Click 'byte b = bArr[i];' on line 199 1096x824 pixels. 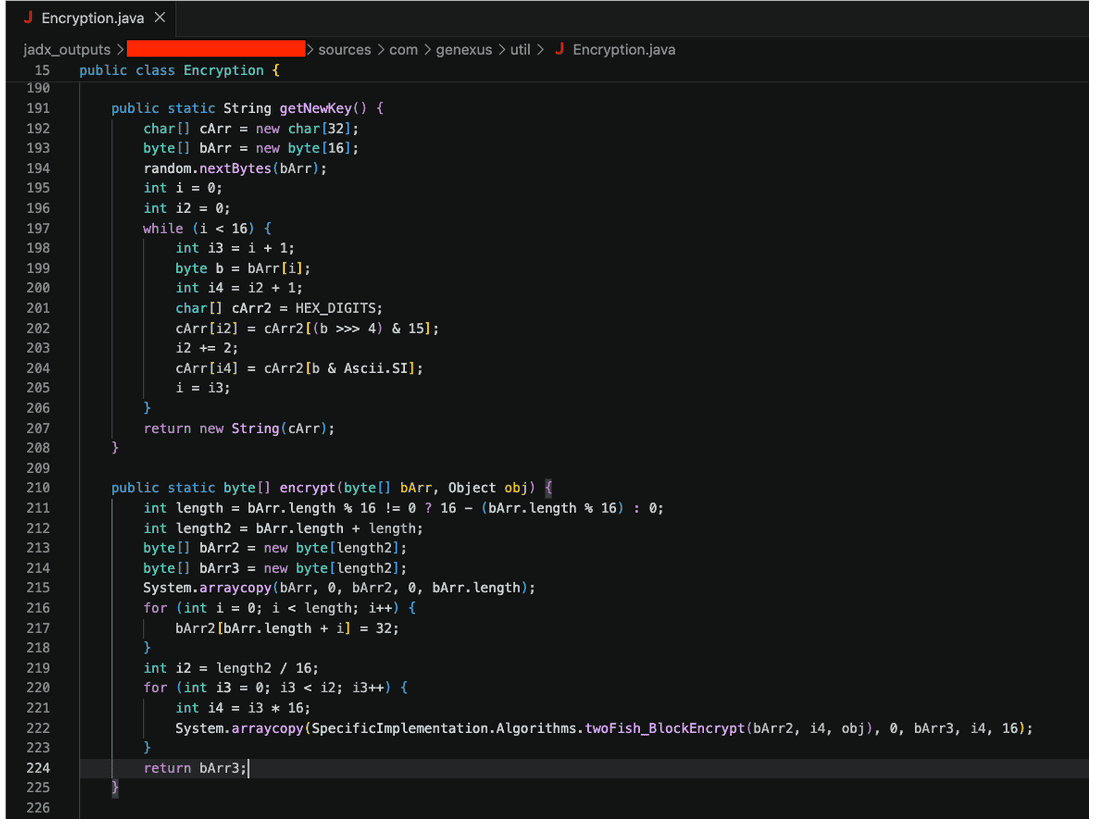click(x=243, y=268)
